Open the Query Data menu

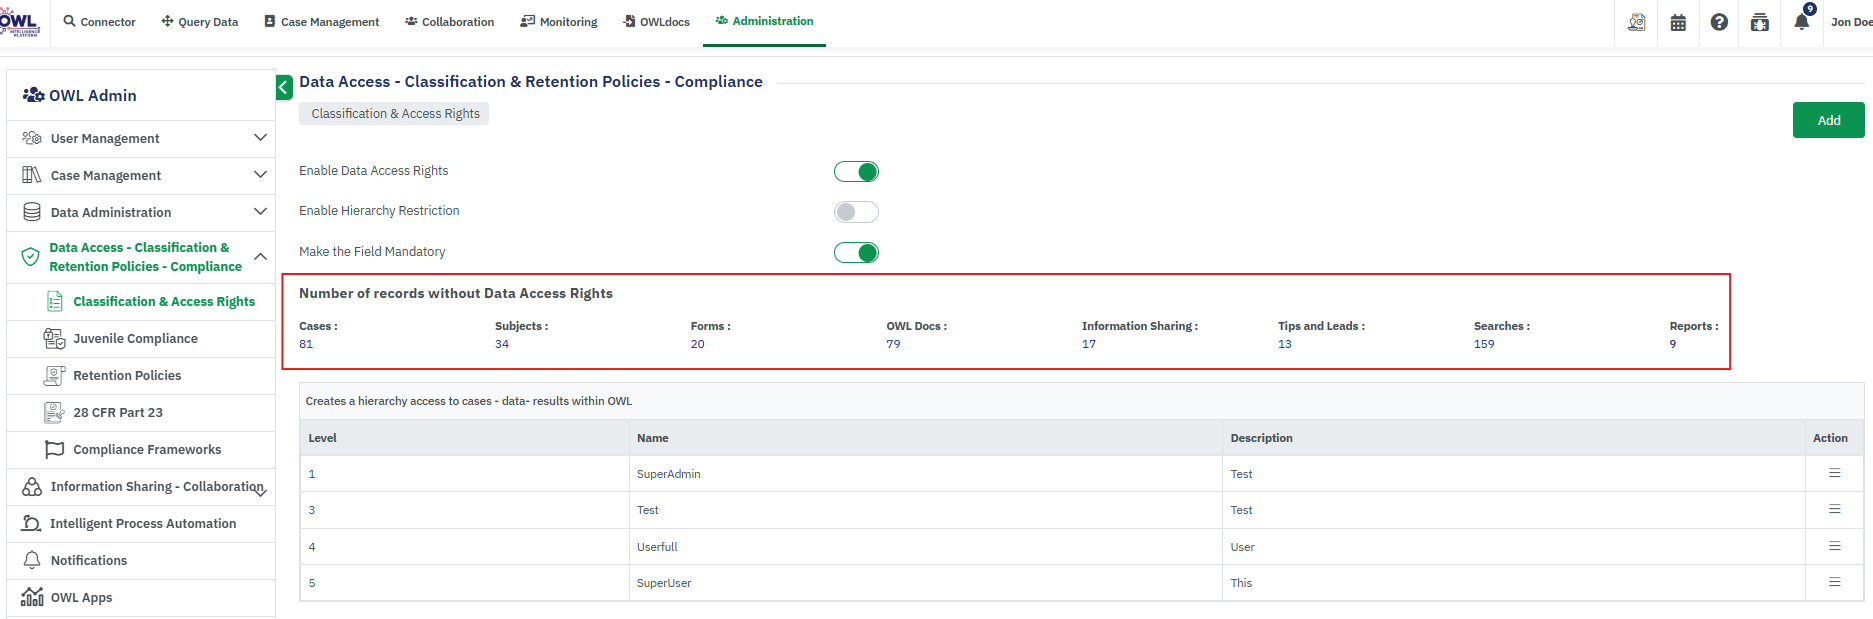click(200, 22)
